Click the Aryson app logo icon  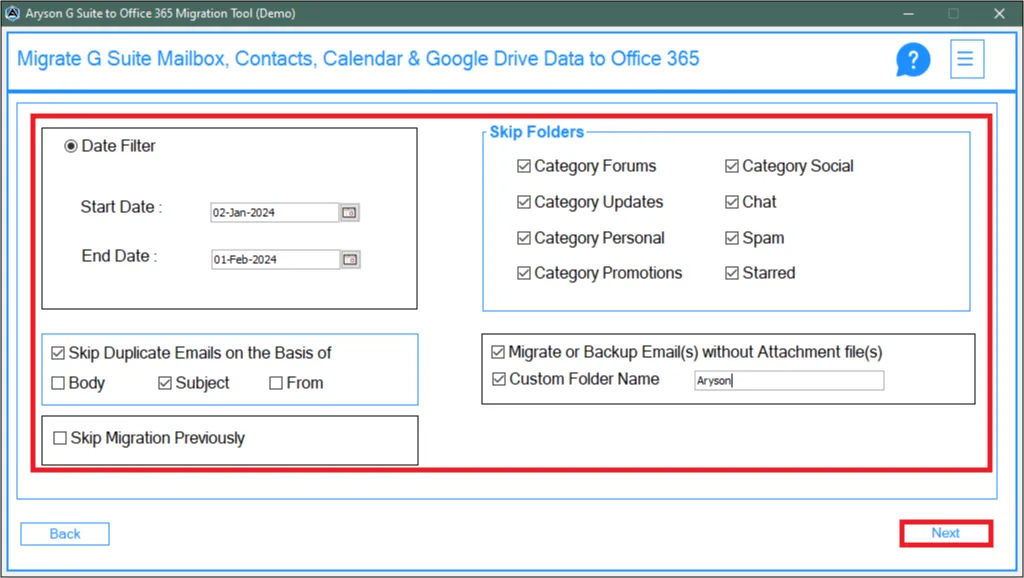pos(12,13)
